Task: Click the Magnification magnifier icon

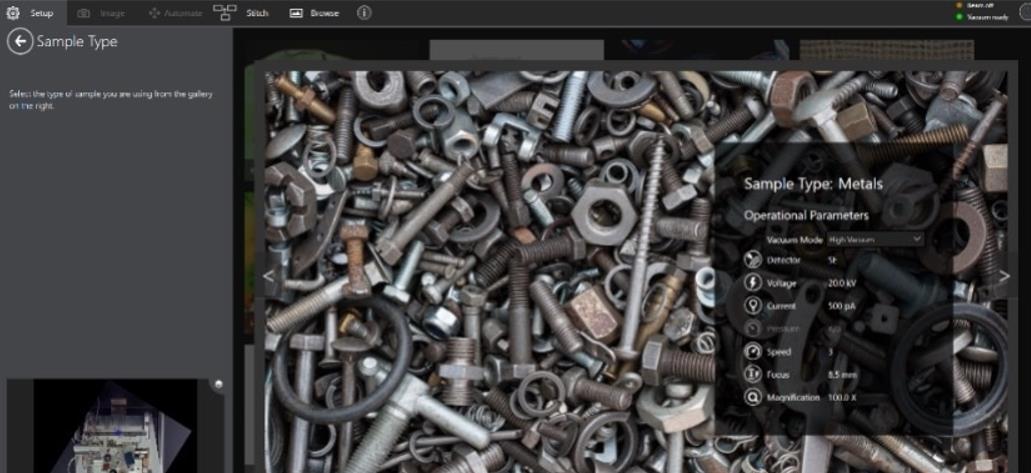Action: click(753, 397)
